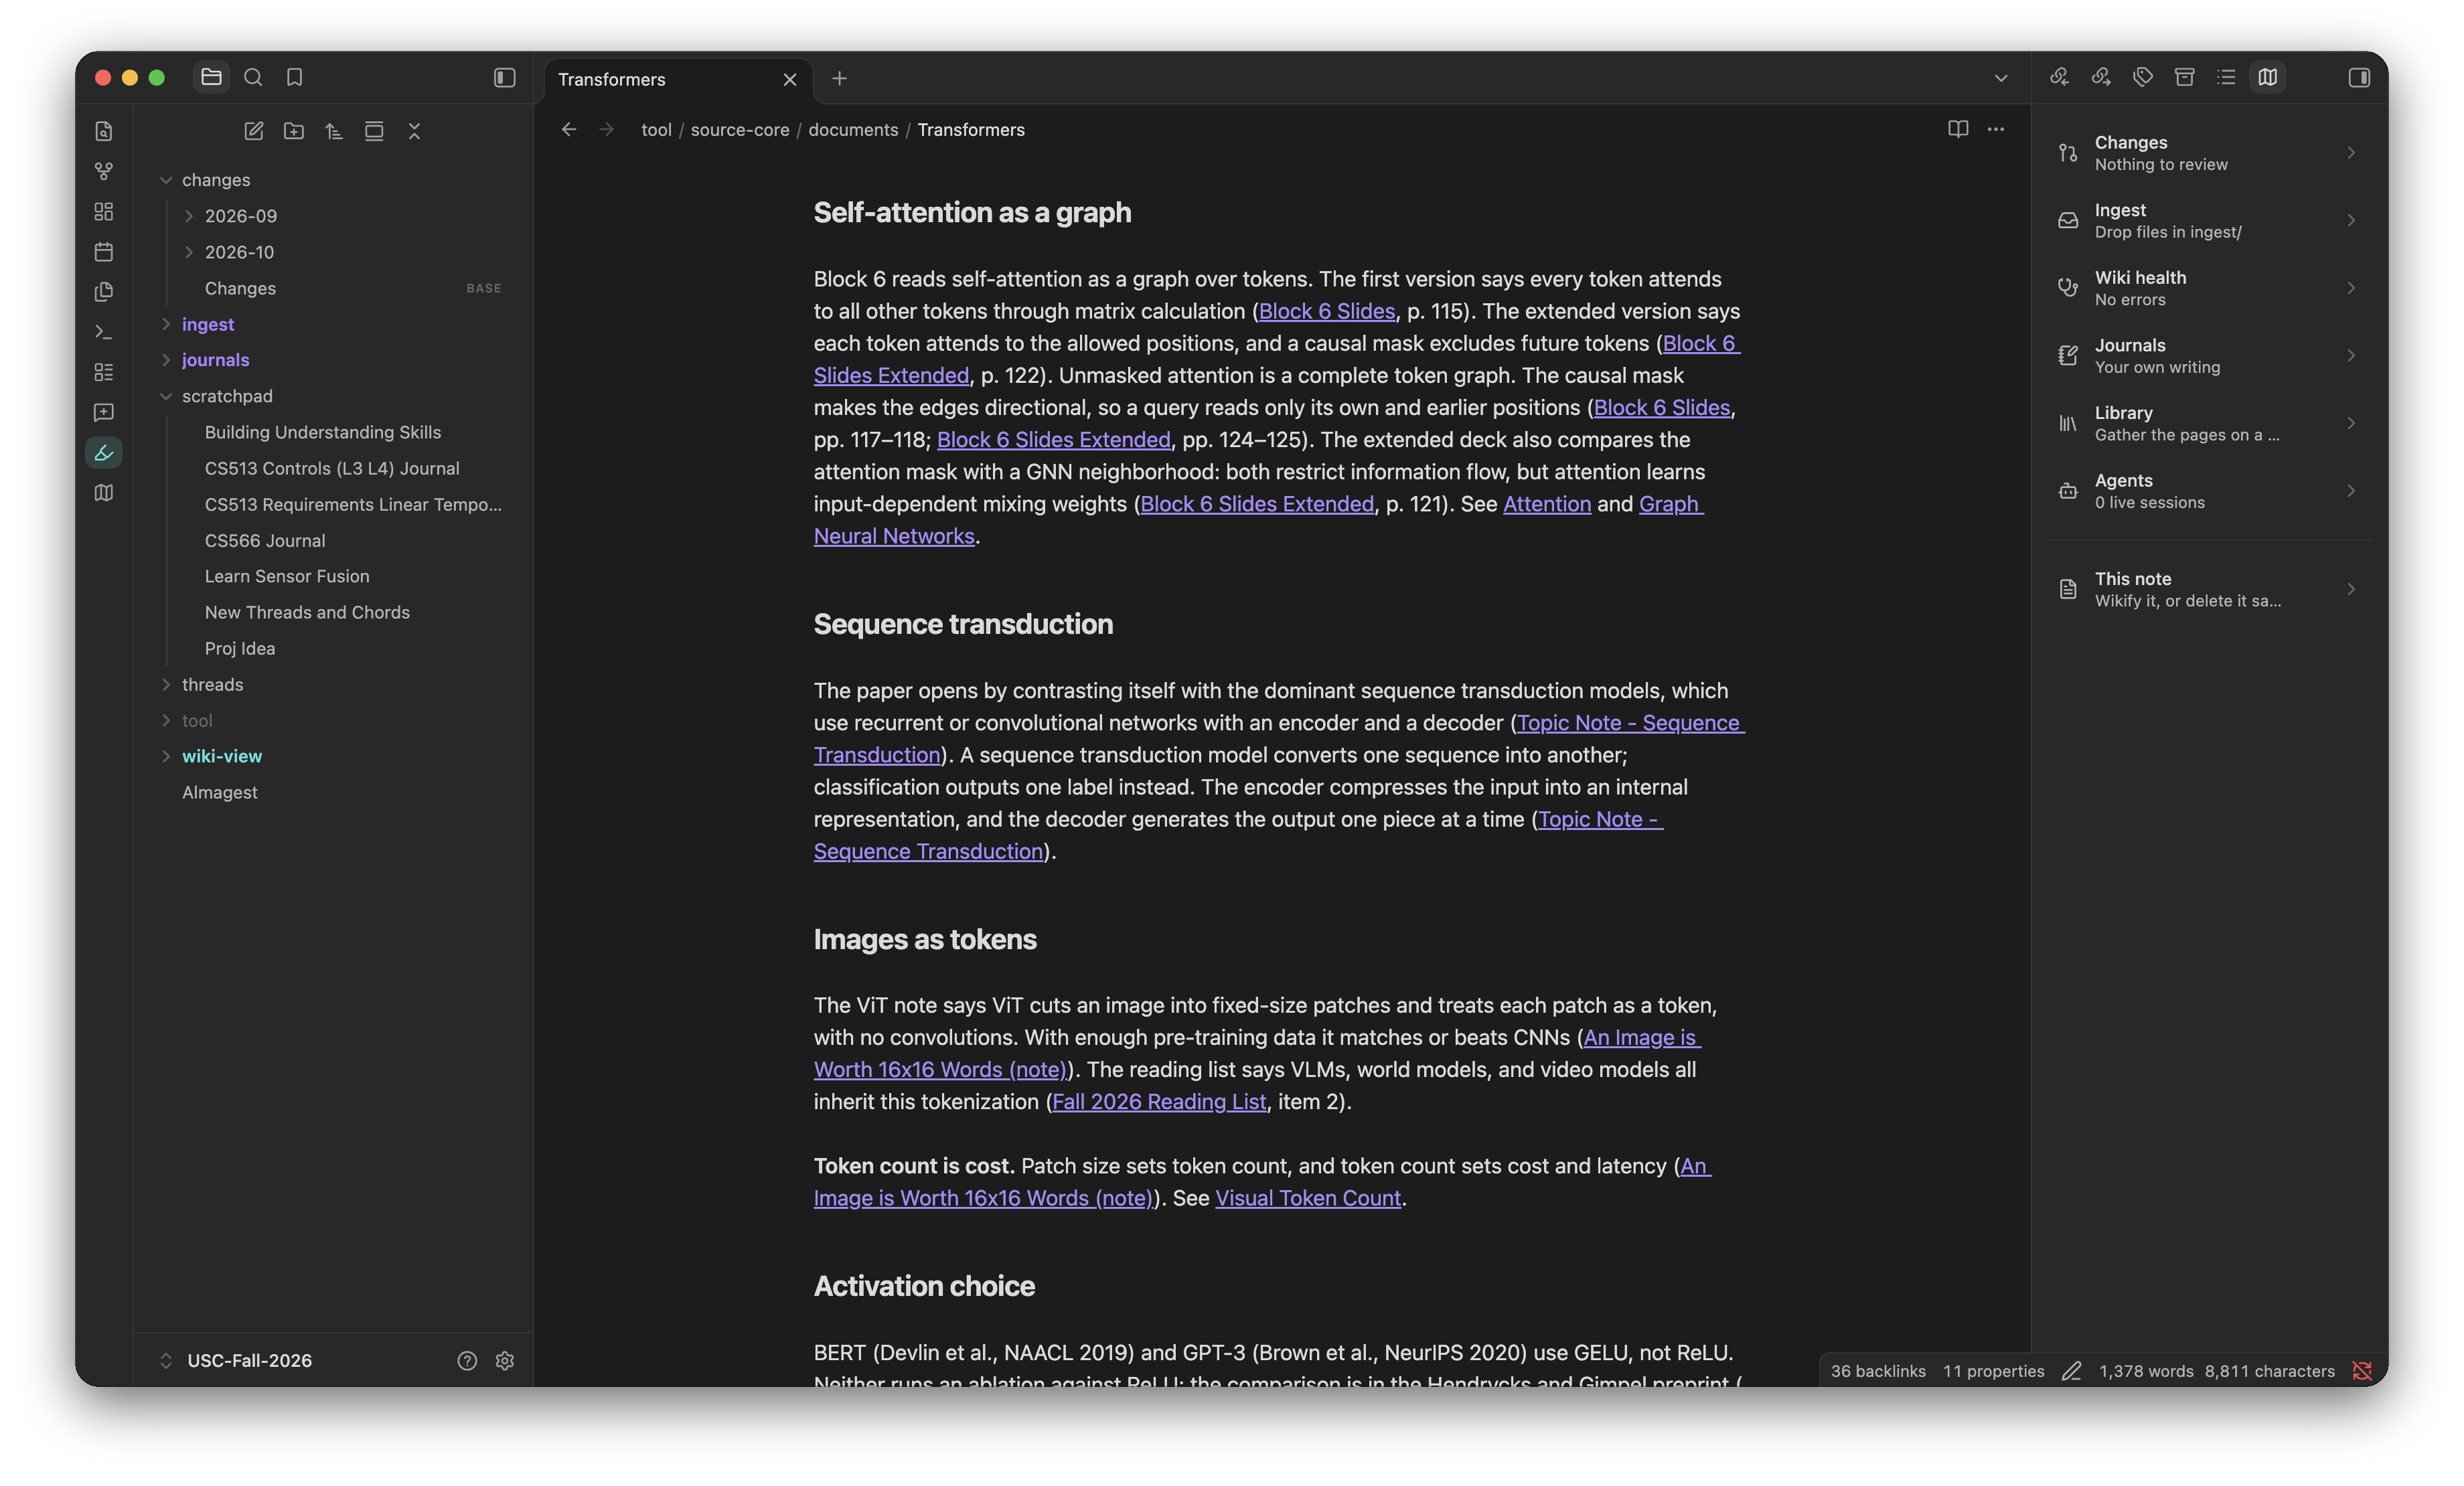
Task: Open the tab list dropdown arrow
Action: pos(2001,78)
